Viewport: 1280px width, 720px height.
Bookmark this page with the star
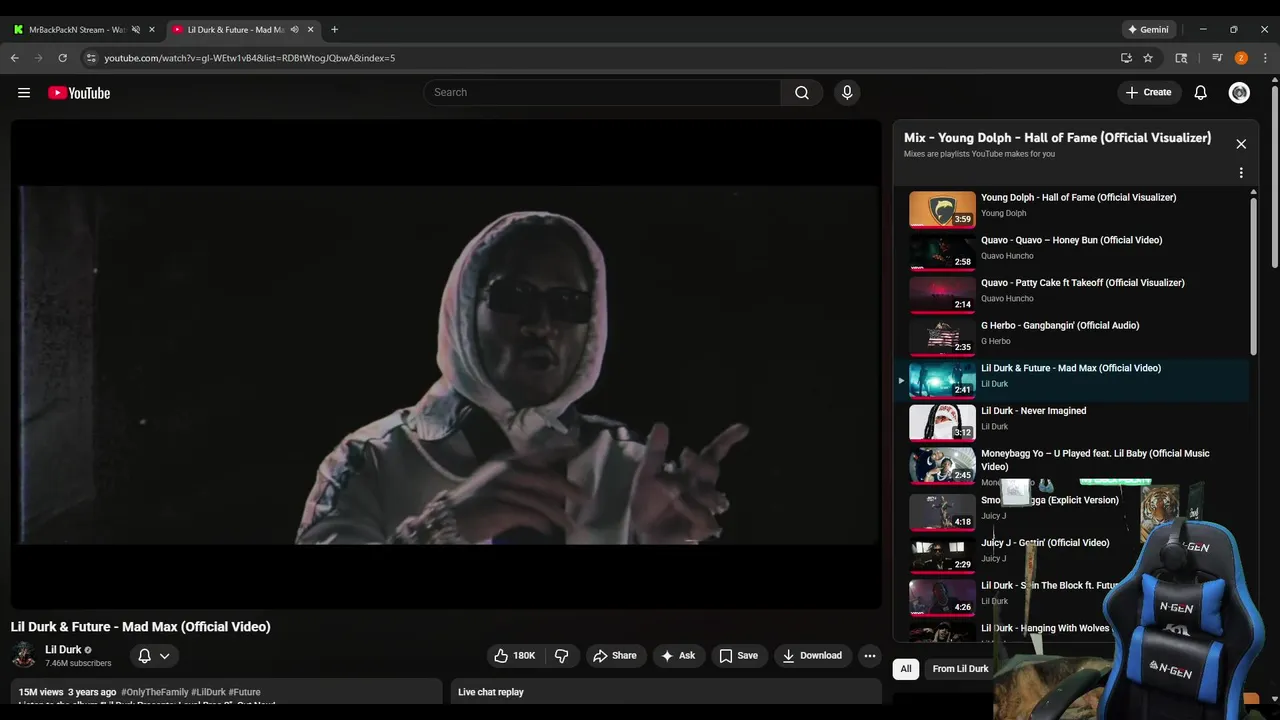[x=1148, y=58]
